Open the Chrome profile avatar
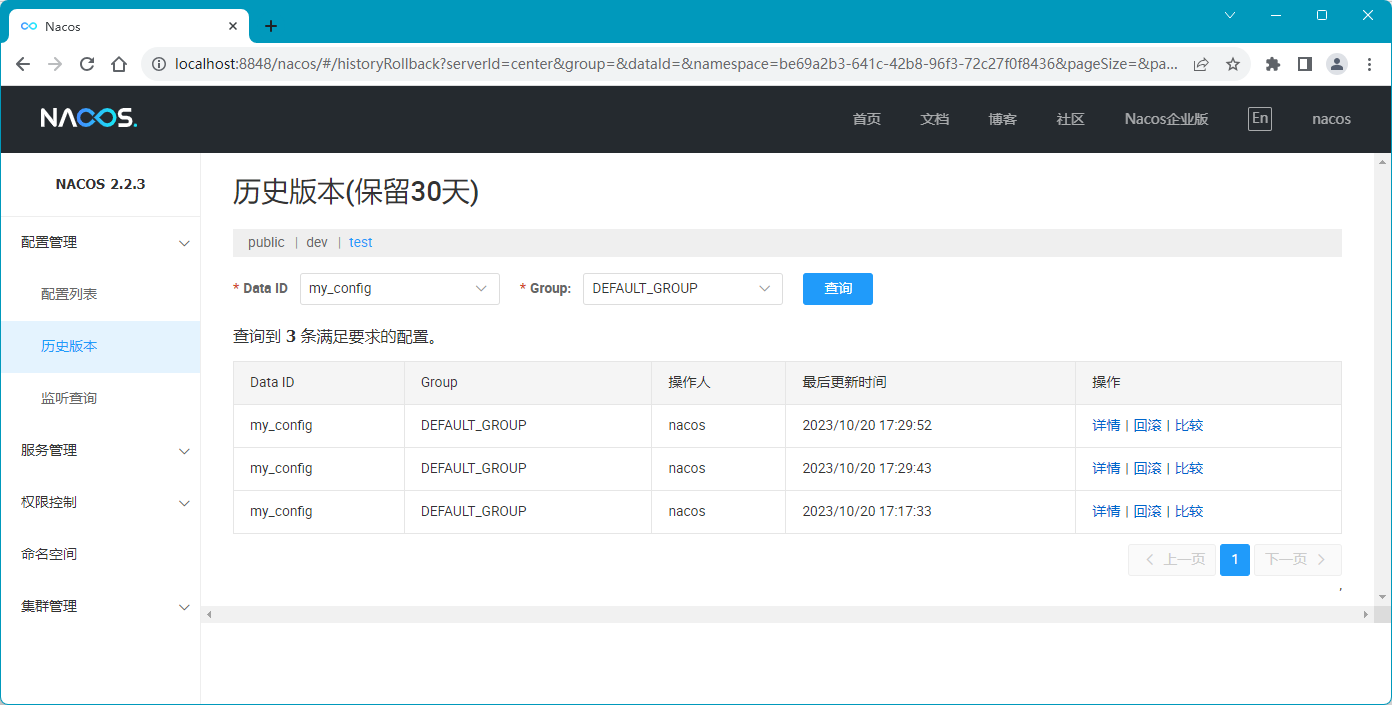The image size is (1392, 705). tap(1337, 64)
